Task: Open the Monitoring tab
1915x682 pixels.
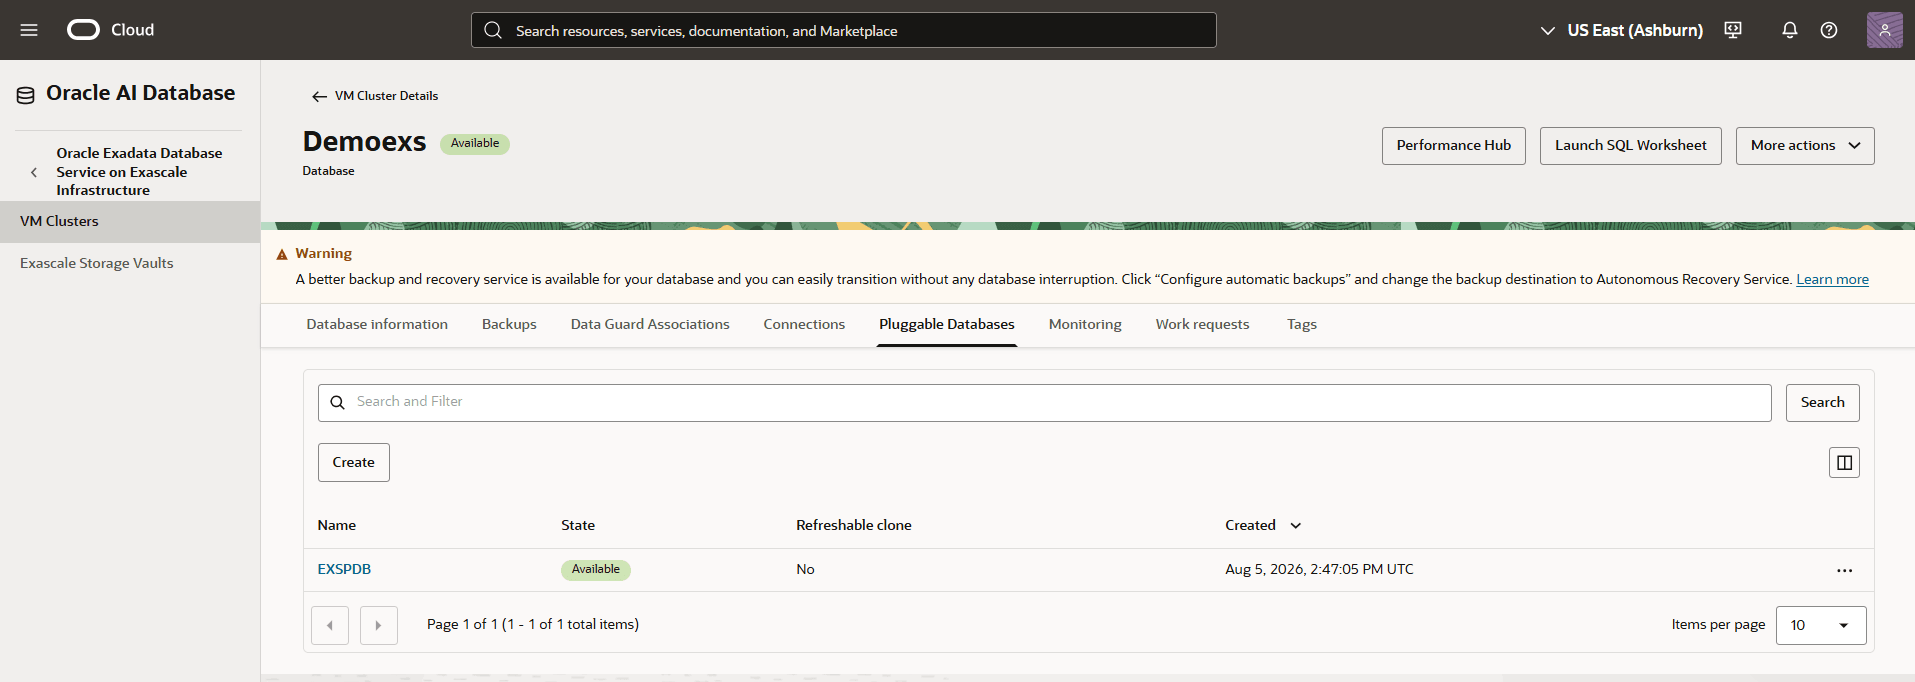Action: point(1085,324)
